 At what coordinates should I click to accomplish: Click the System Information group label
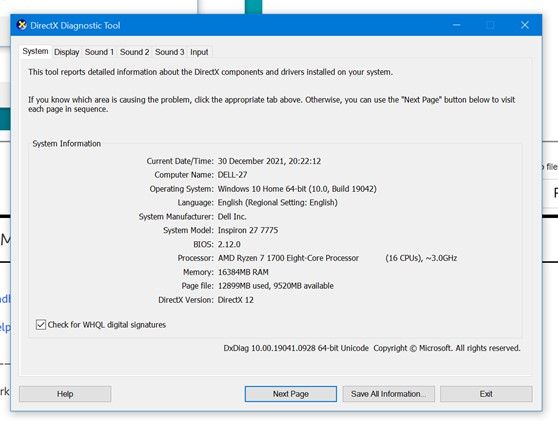pyautogui.click(x=67, y=143)
